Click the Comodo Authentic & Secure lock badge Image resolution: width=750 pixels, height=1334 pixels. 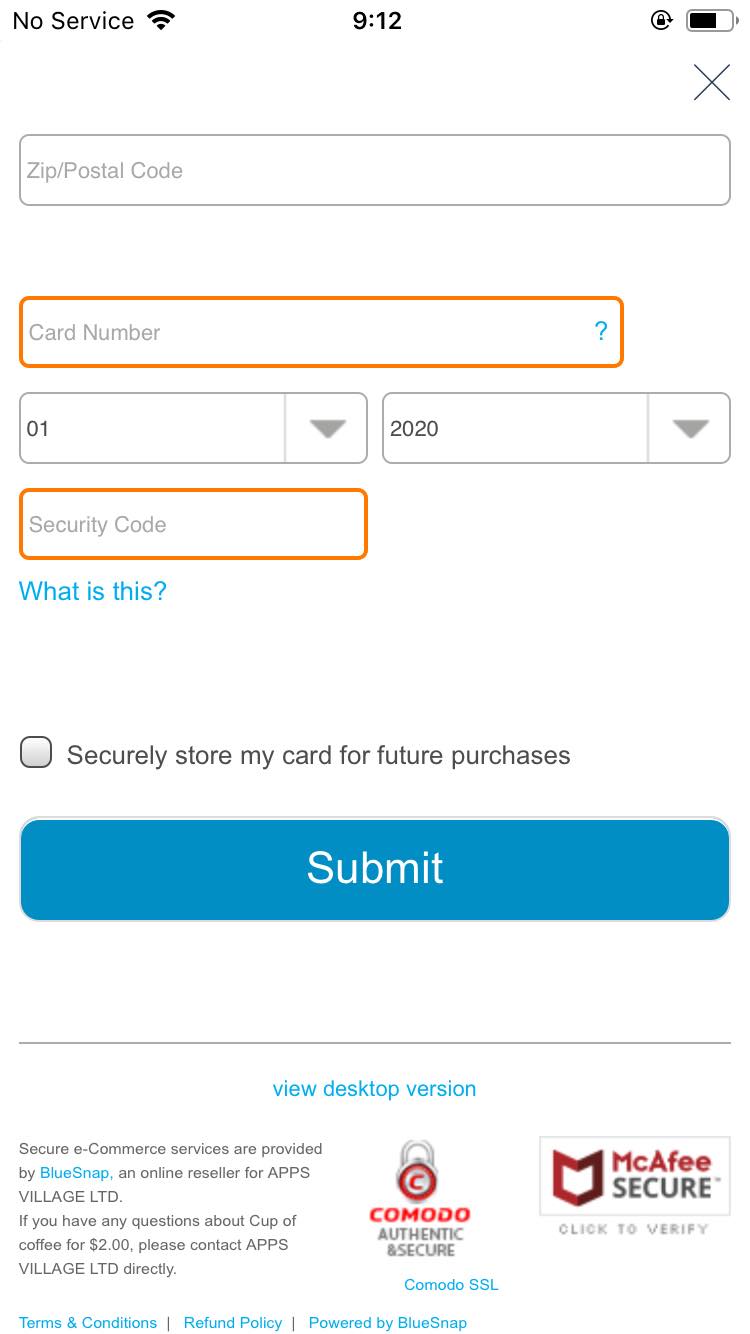tap(420, 1199)
